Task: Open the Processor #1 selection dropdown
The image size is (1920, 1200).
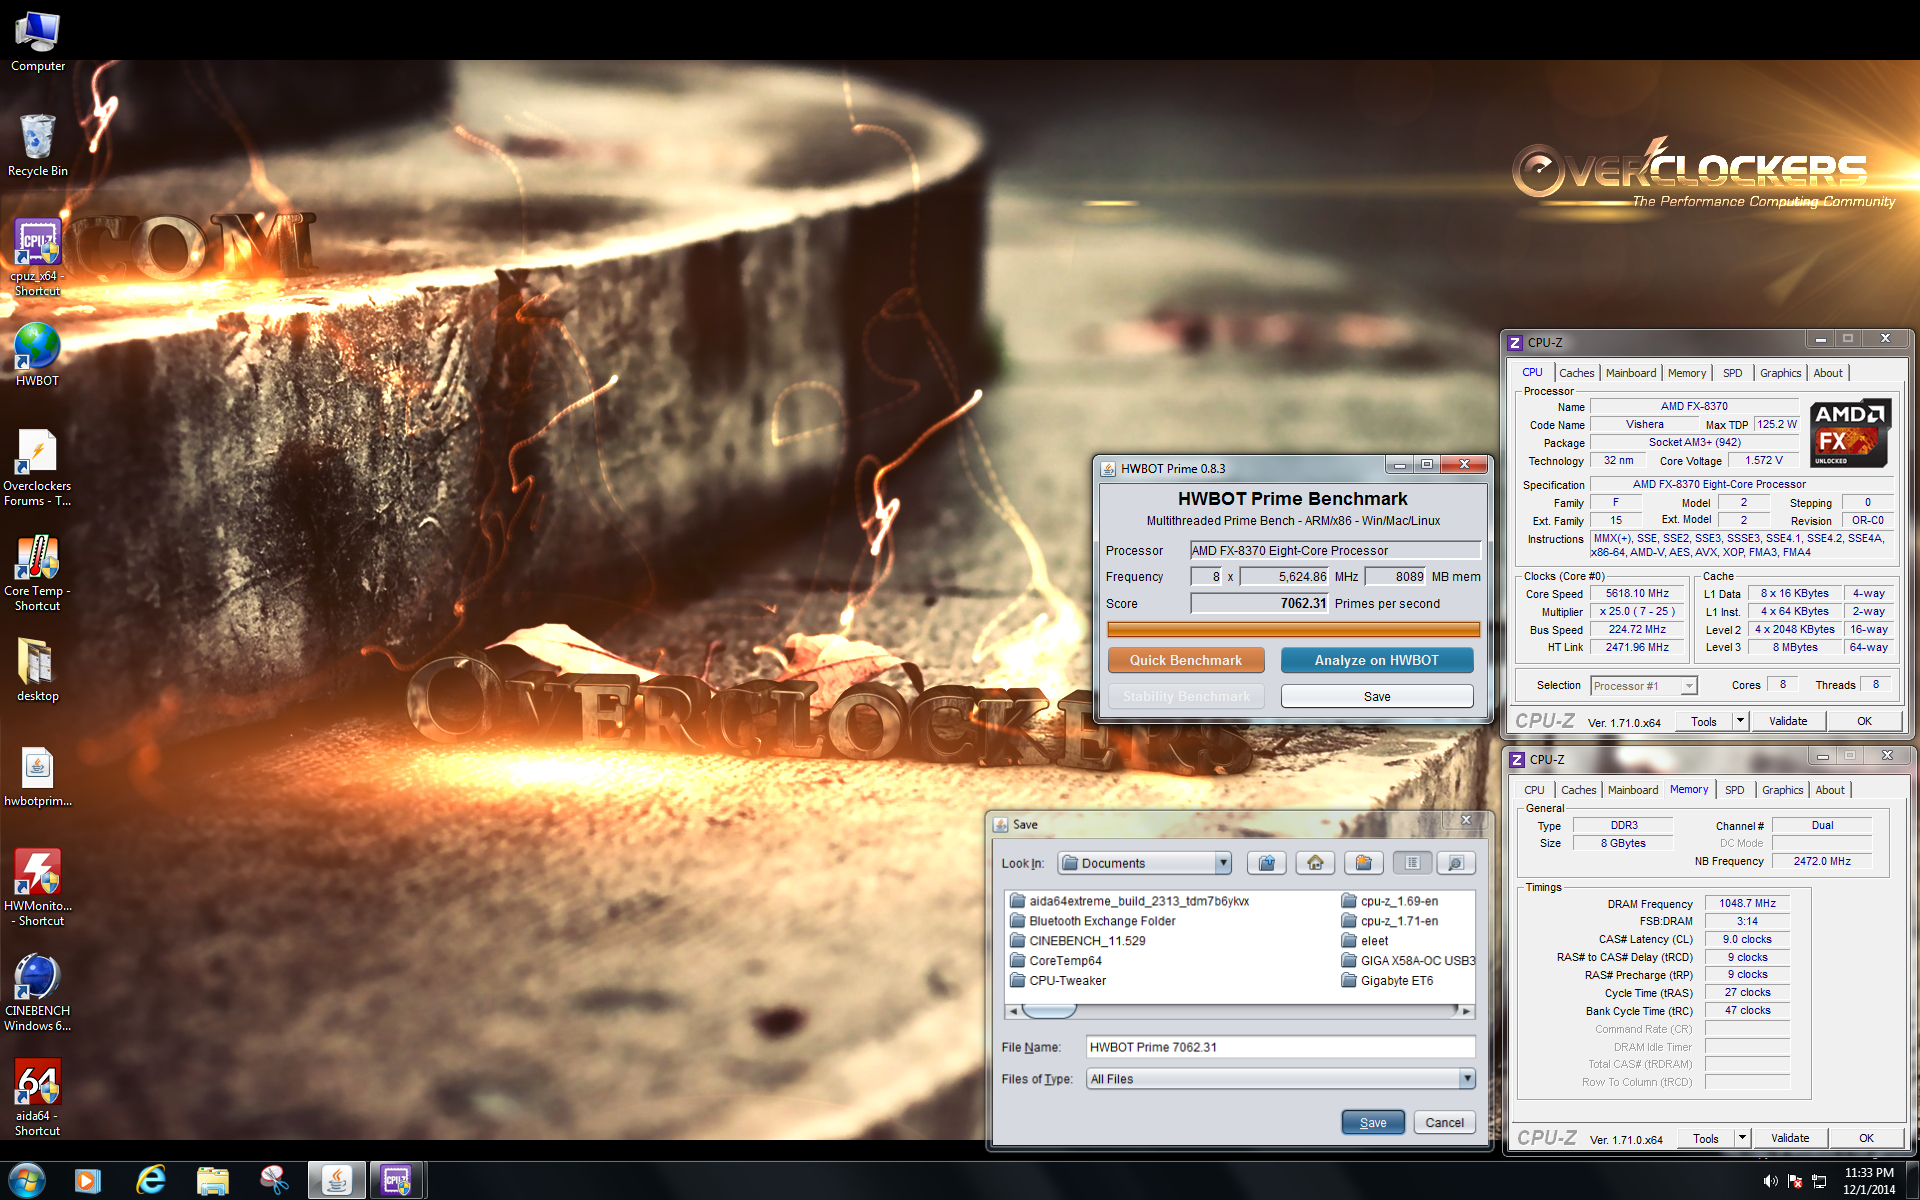Action: click(x=1688, y=686)
